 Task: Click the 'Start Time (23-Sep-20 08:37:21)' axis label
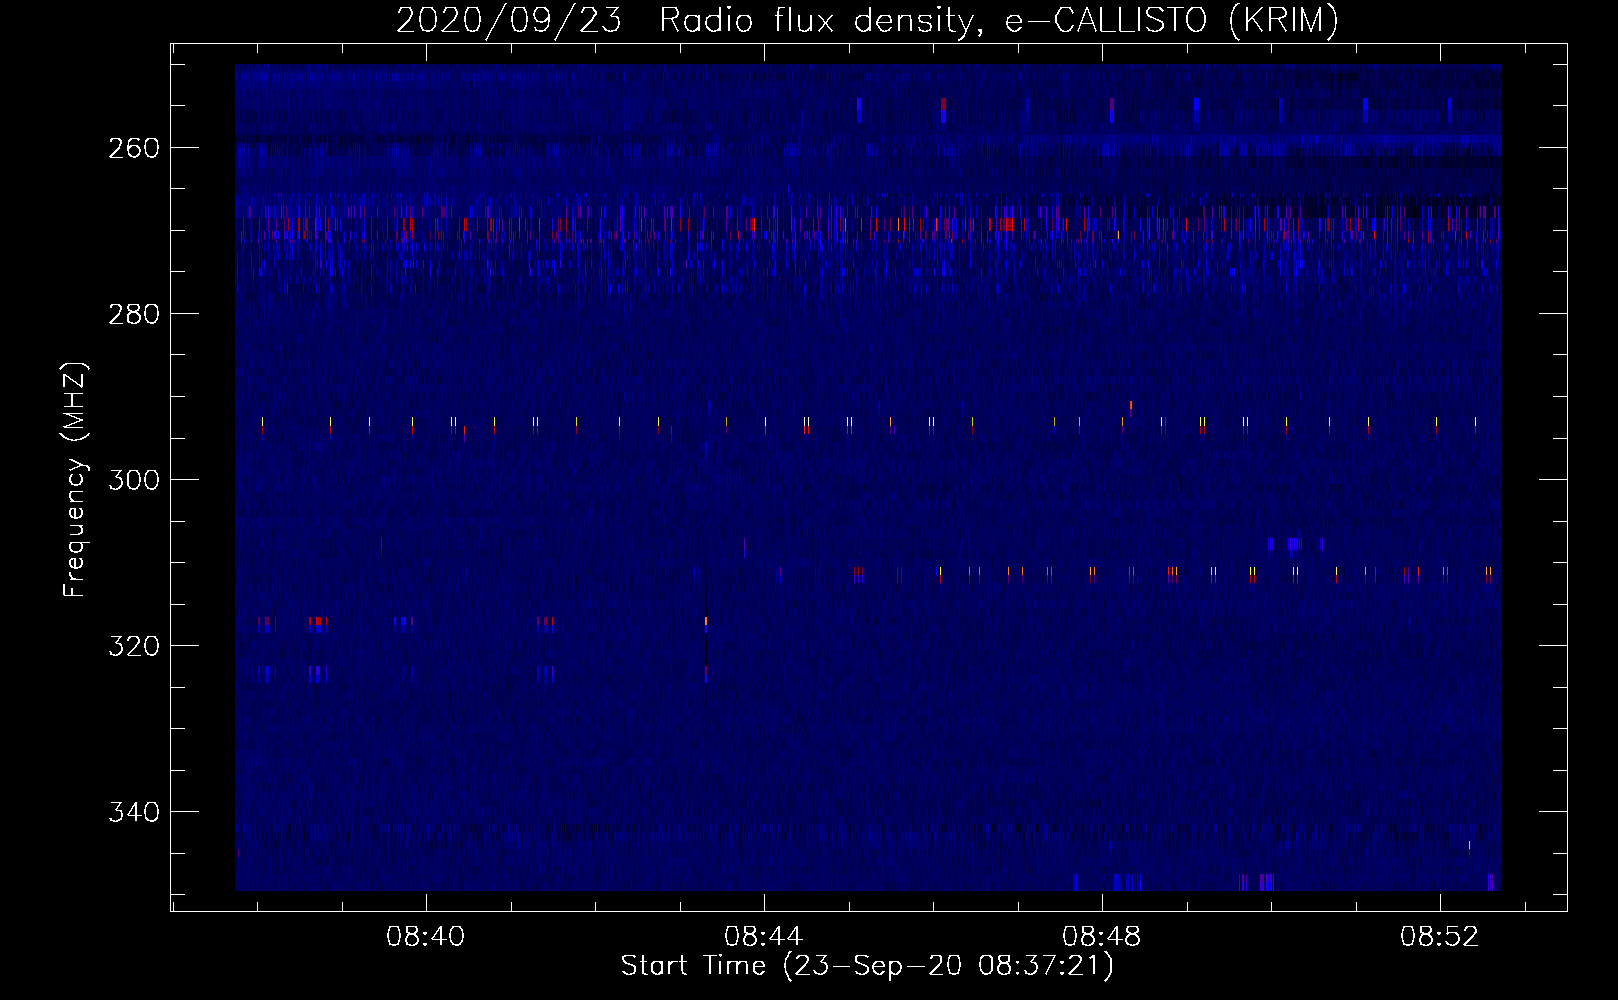(x=867, y=966)
